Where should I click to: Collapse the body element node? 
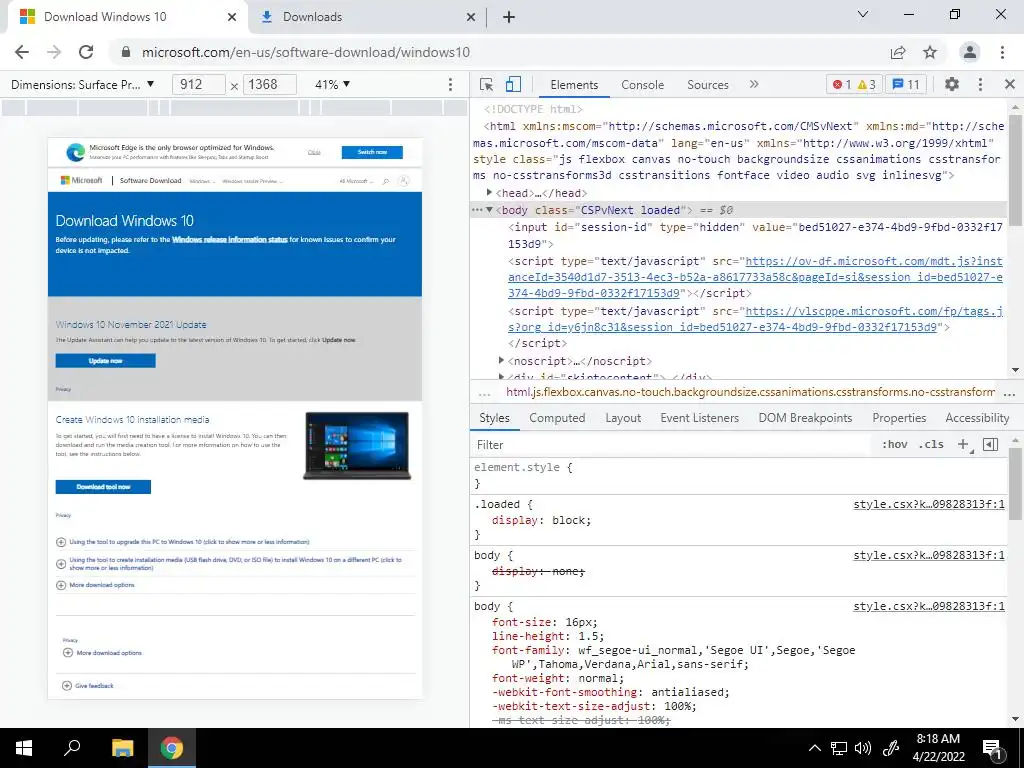(489, 210)
